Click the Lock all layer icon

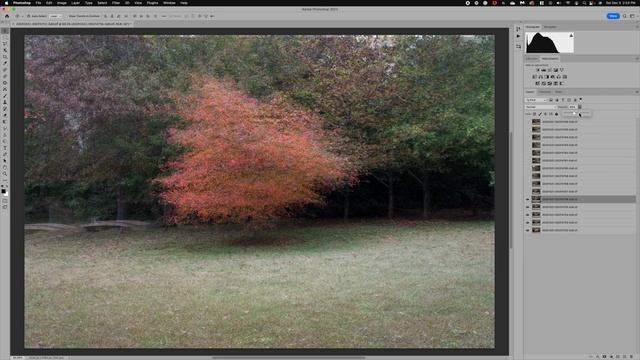(x=556, y=114)
